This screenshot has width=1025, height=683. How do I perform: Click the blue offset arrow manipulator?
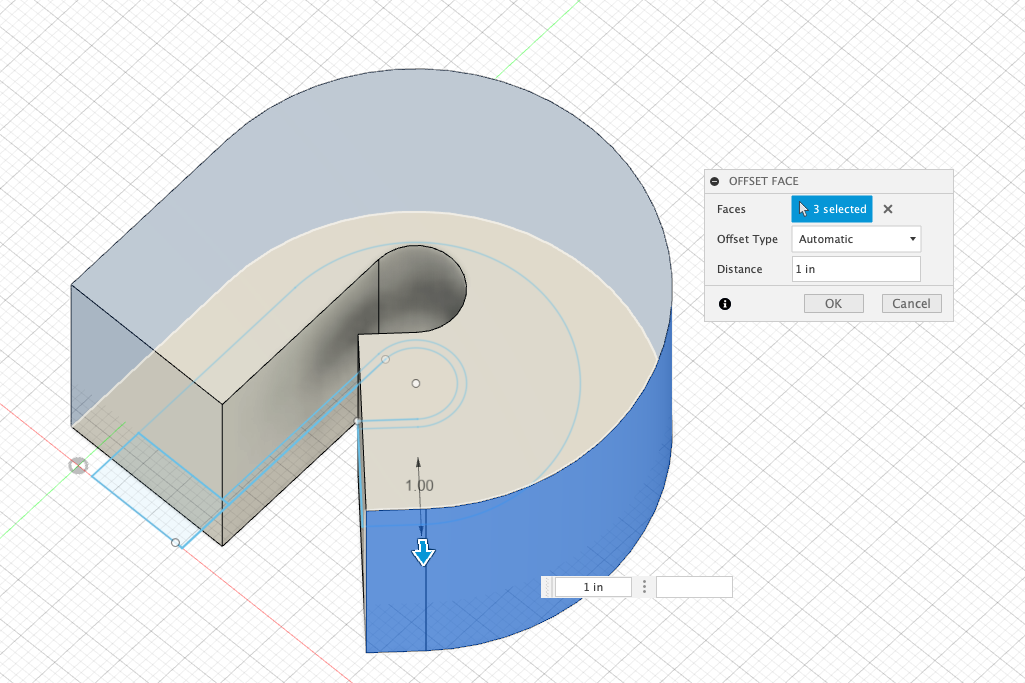423,552
